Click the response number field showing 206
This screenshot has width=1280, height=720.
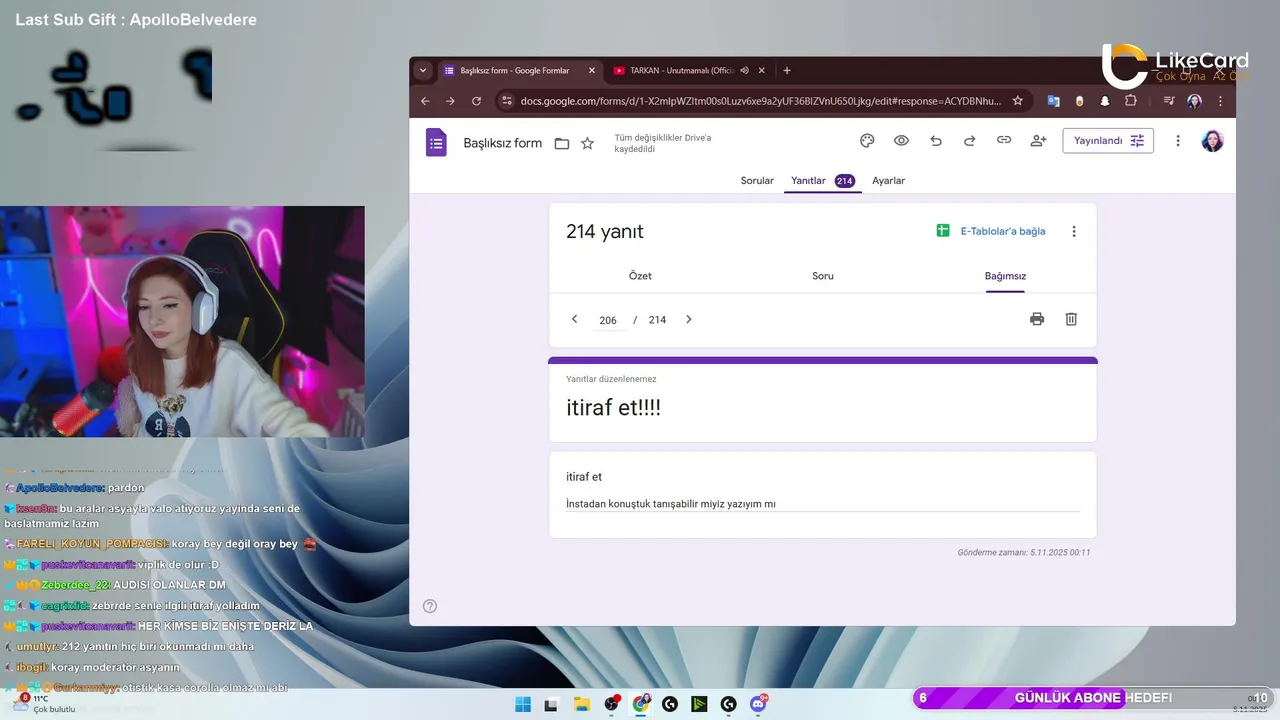608,320
